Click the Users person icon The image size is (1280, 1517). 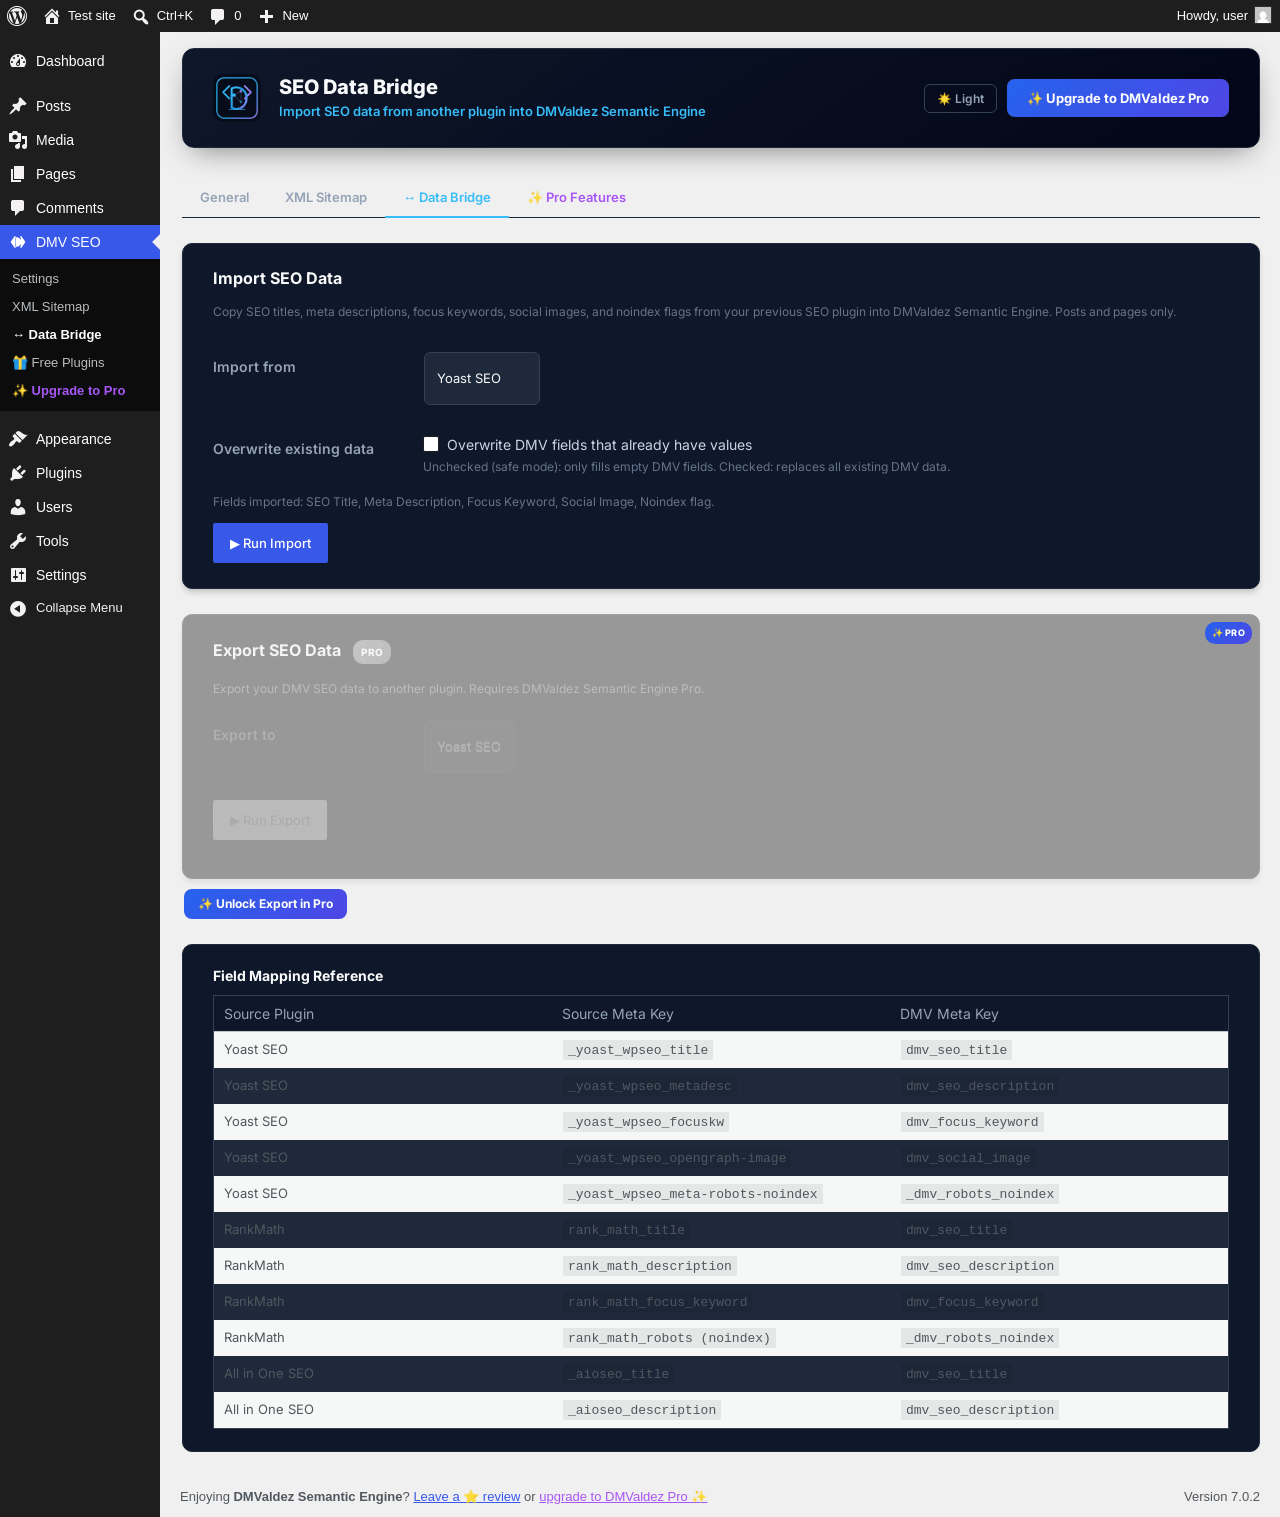(18, 507)
